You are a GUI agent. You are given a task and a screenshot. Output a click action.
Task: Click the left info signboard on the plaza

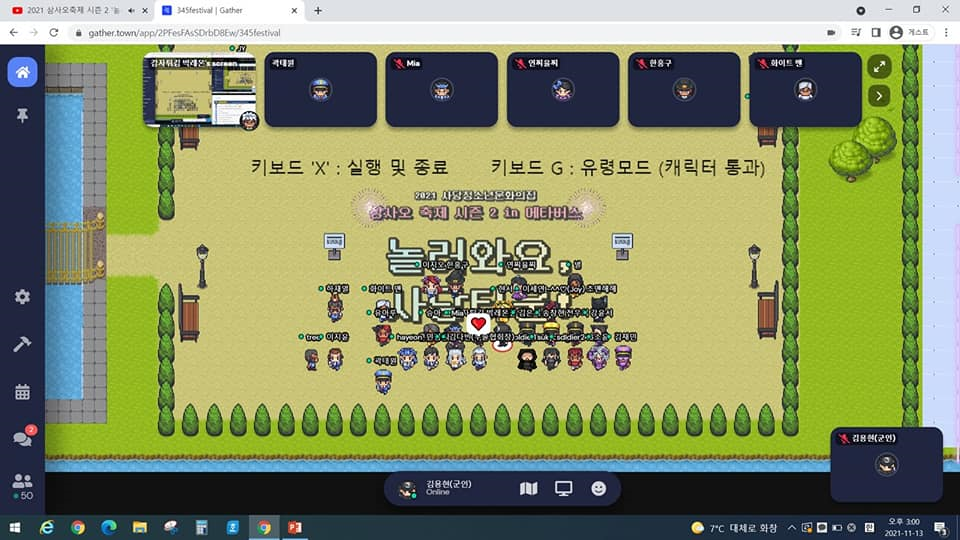[x=334, y=246]
